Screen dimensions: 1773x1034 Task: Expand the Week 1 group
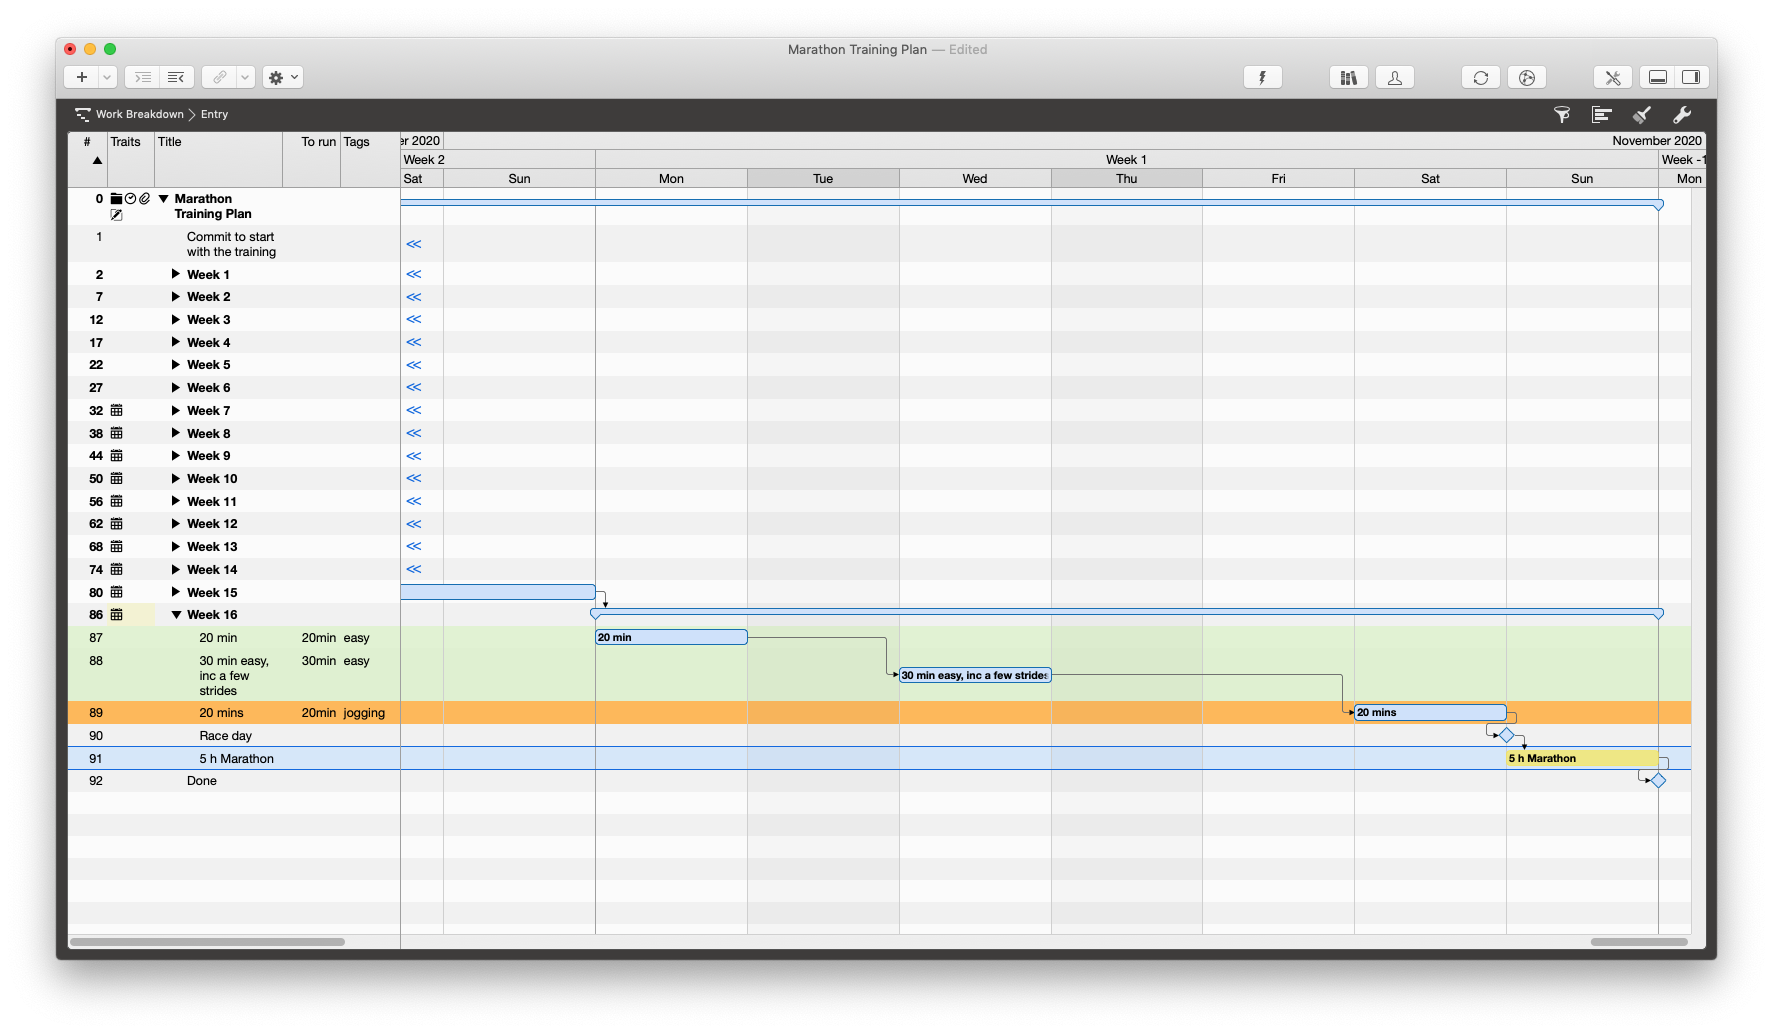pyautogui.click(x=177, y=274)
